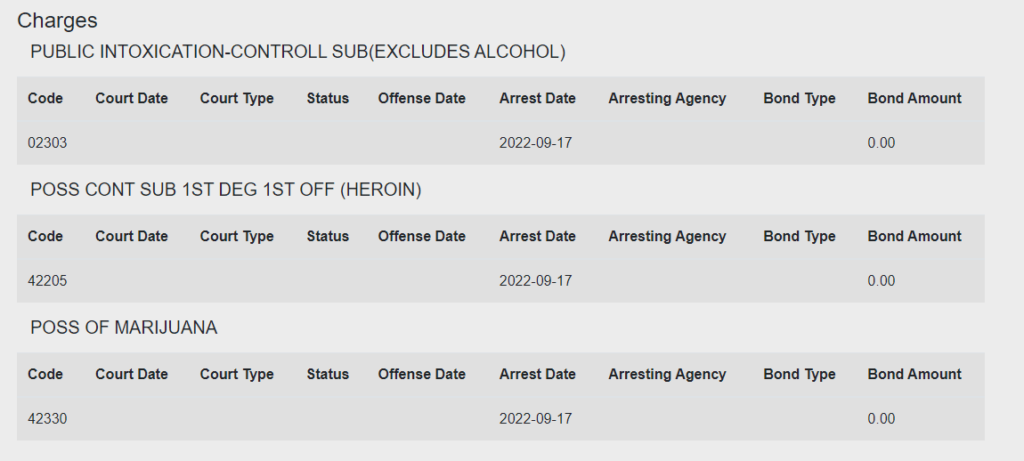
Task: Select the POSS CONT SUB 1ST DEG heroin charge title
Action: point(226,189)
